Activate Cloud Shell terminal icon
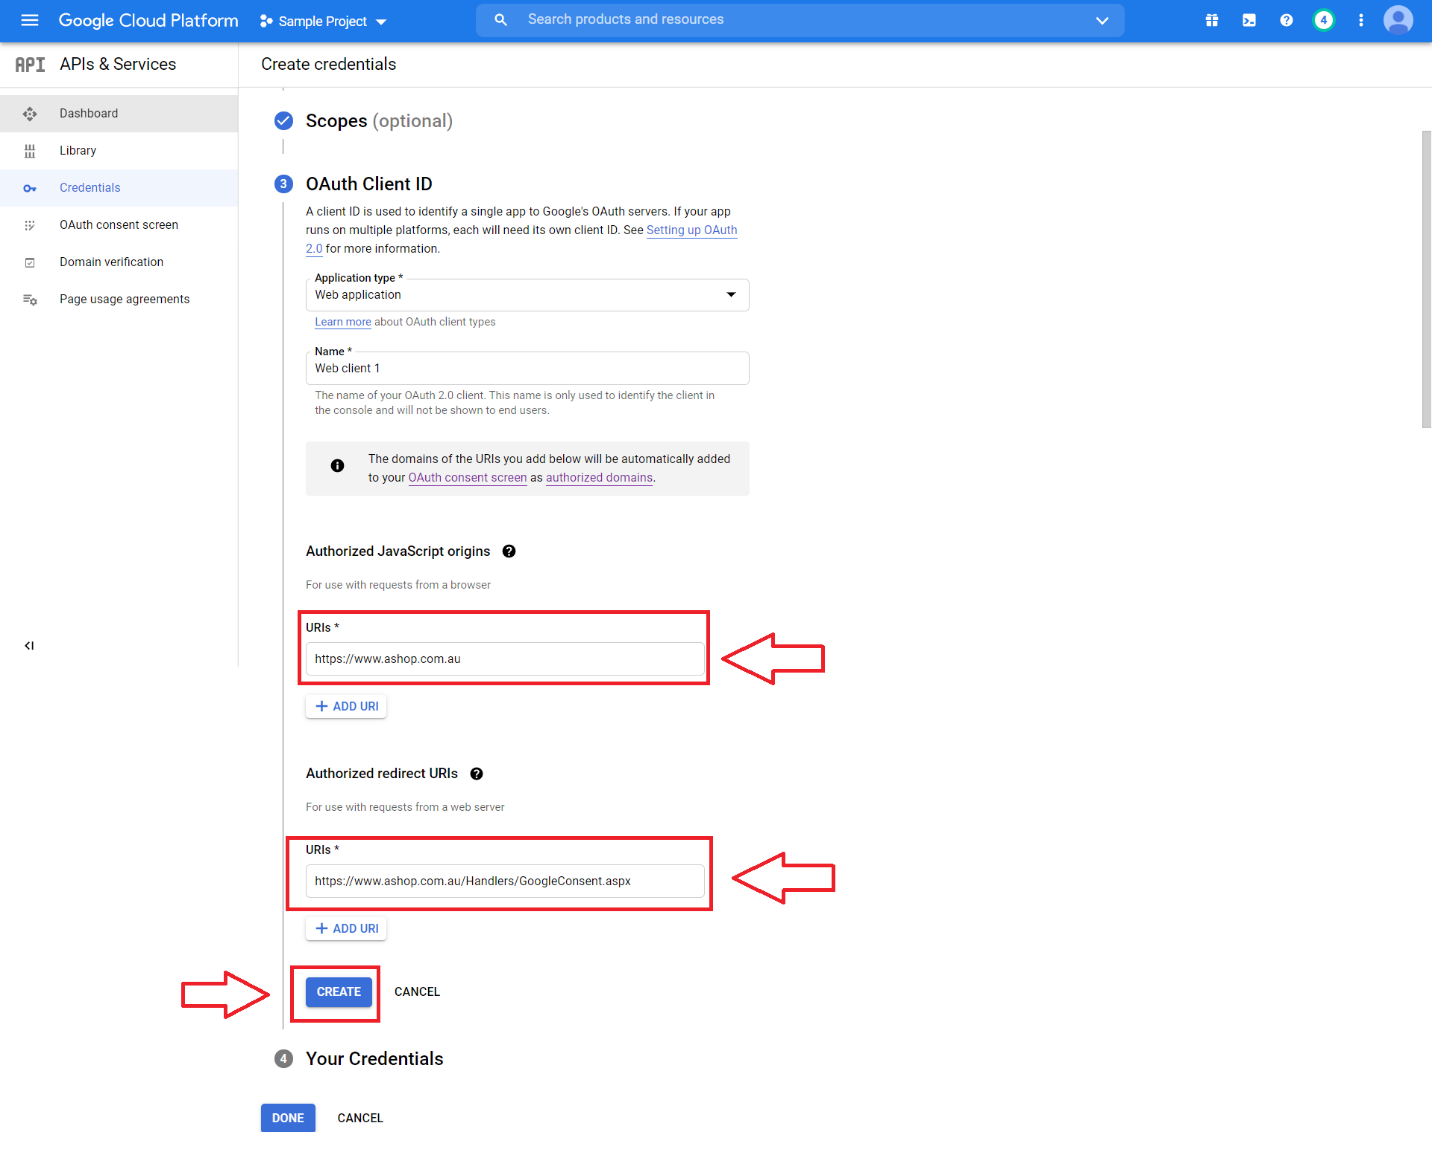Viewport: 1432px width, 1149px height. pos(1249,20)
